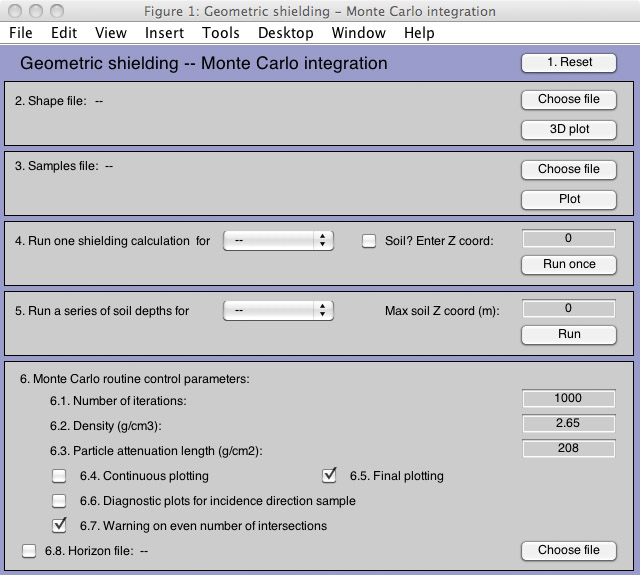Click the Max soil Z coord field
This screenshot has height=575, width=640.
click(569, 309)
